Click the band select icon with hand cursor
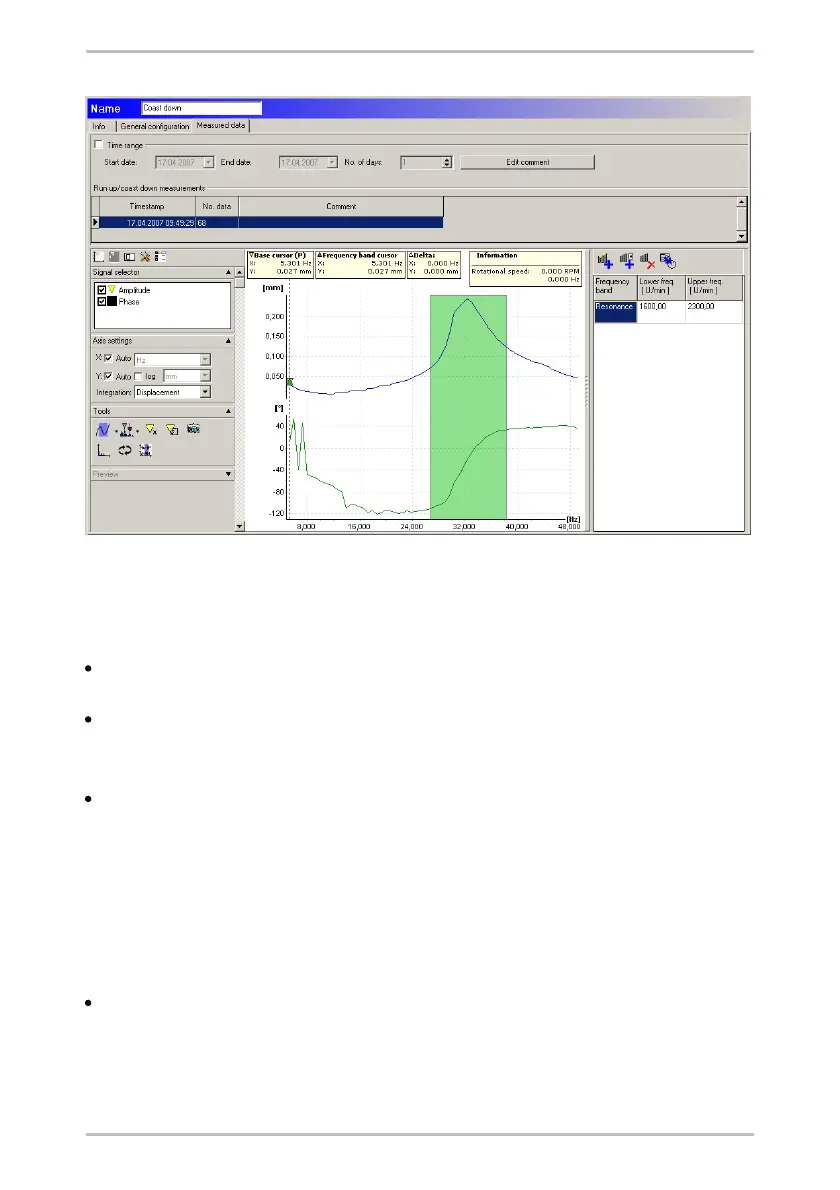840x1190 pixels. tap(668, 262)
